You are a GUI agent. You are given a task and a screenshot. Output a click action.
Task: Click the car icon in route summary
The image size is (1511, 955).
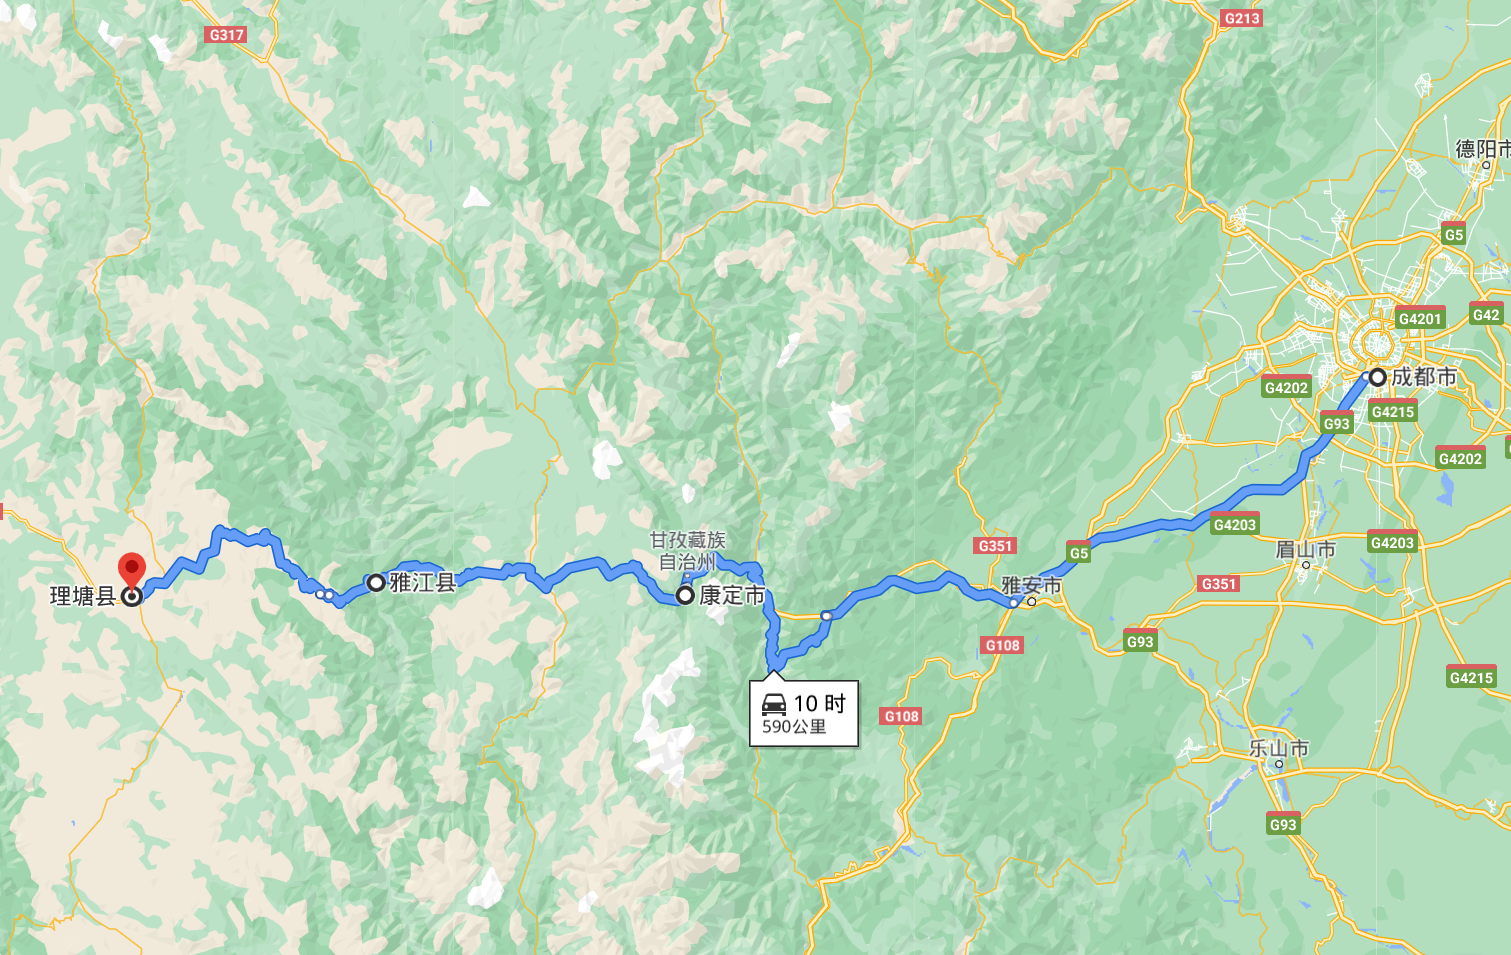[774, 703]
